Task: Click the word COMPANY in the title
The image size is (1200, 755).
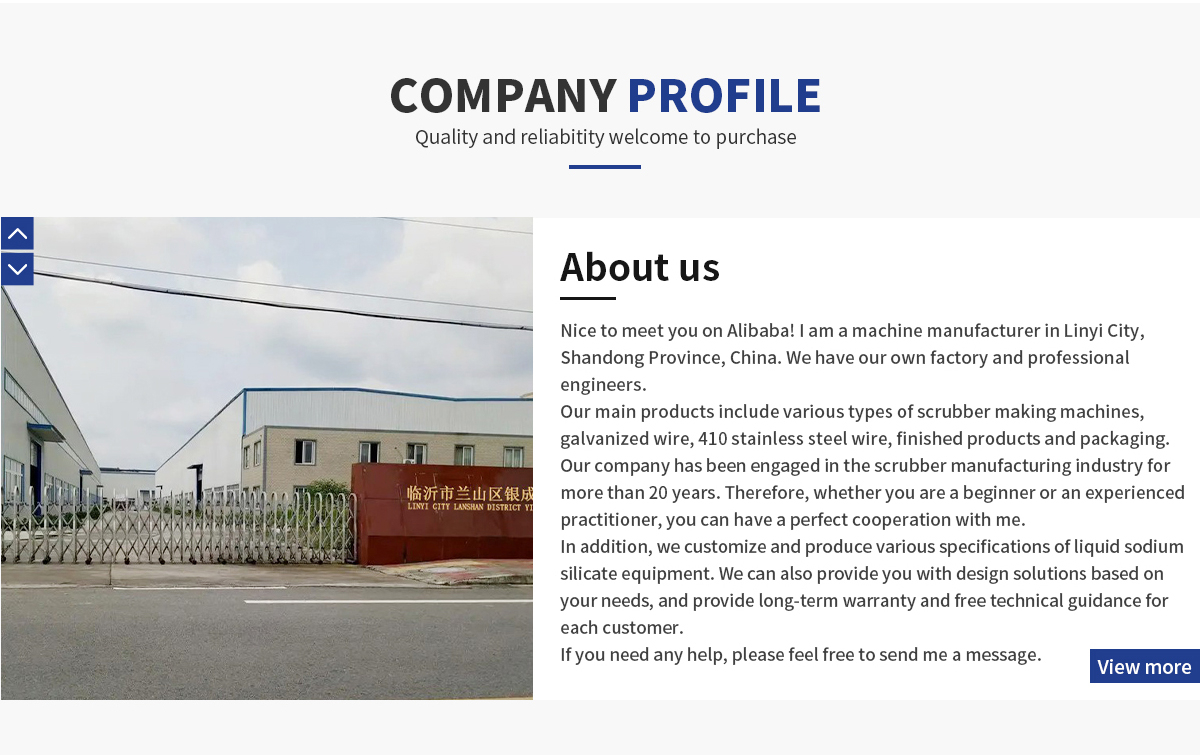Action: pos(503,96)
